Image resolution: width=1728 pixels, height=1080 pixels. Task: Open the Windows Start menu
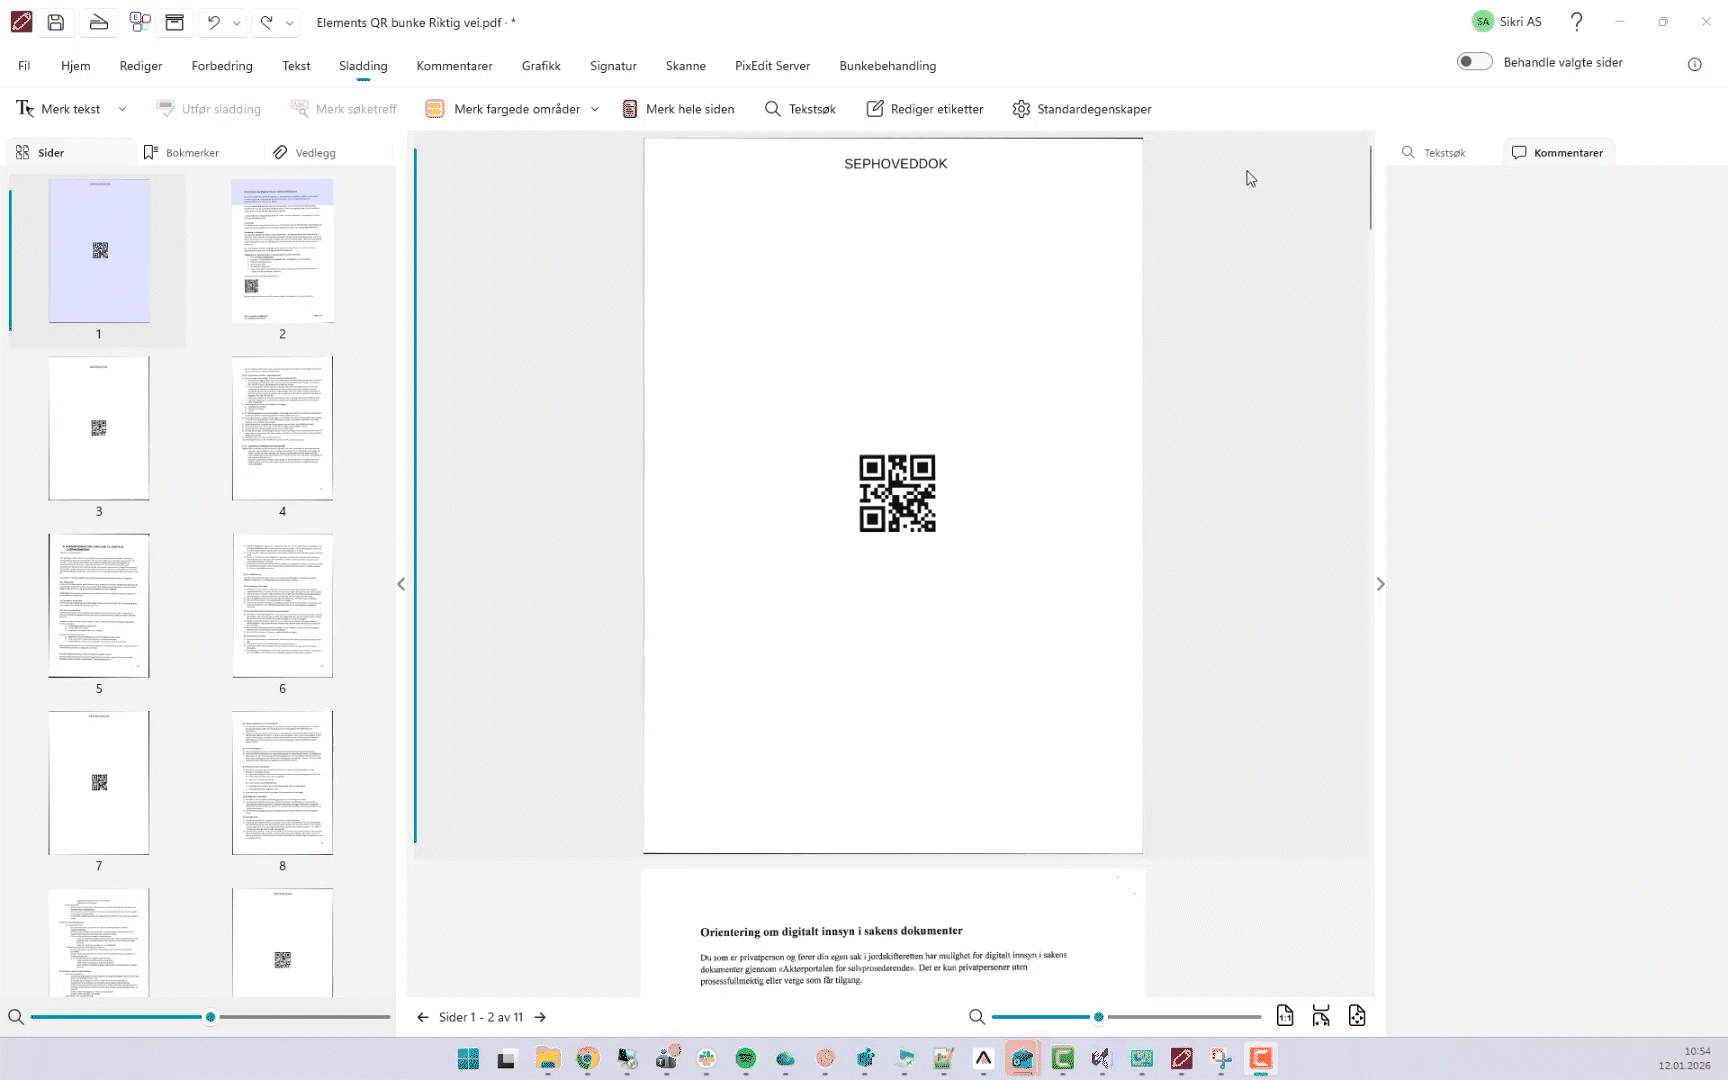click(x=468, y=1058)
